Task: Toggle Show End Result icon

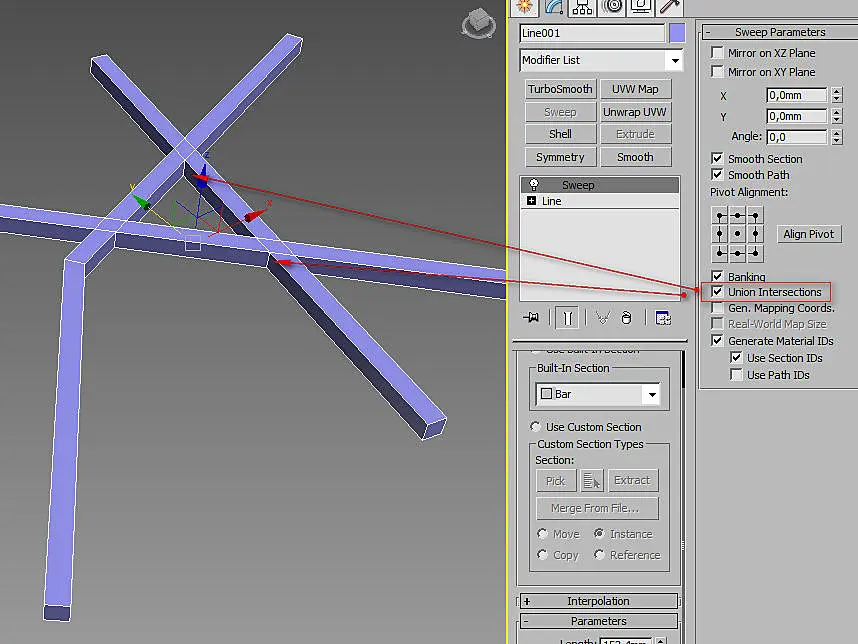Action: click(567, 318)
